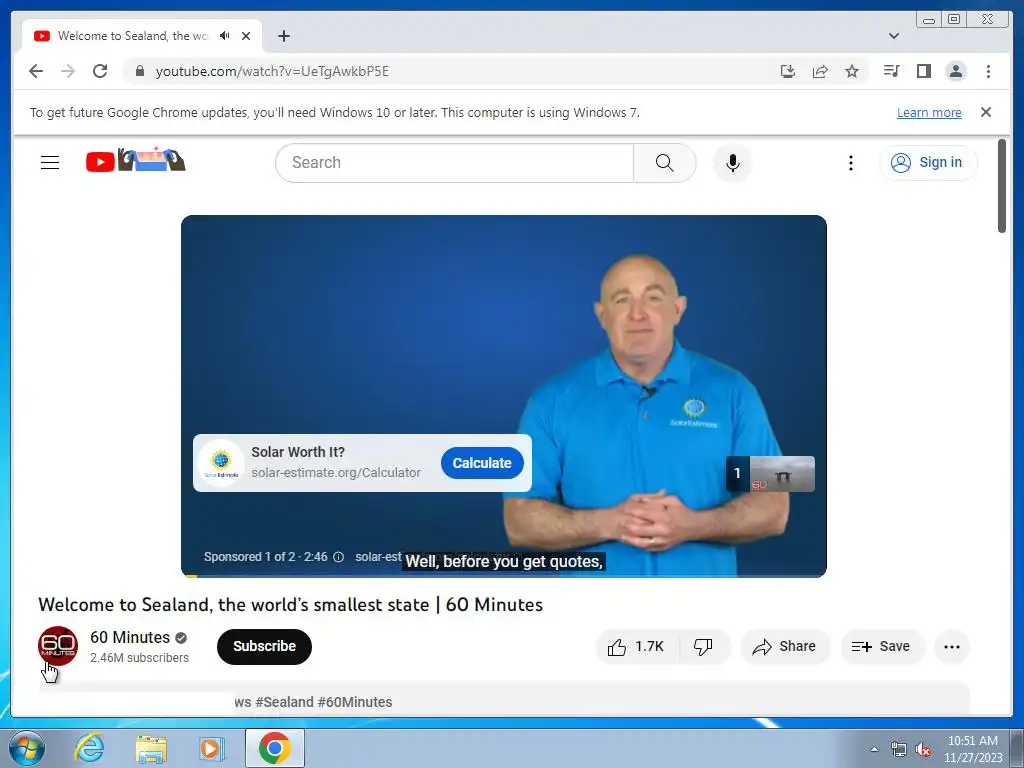The width and height of the screenshot is (1024, 768).
Task: Click the ad info icon beside Sponsored
Action: 338,557
